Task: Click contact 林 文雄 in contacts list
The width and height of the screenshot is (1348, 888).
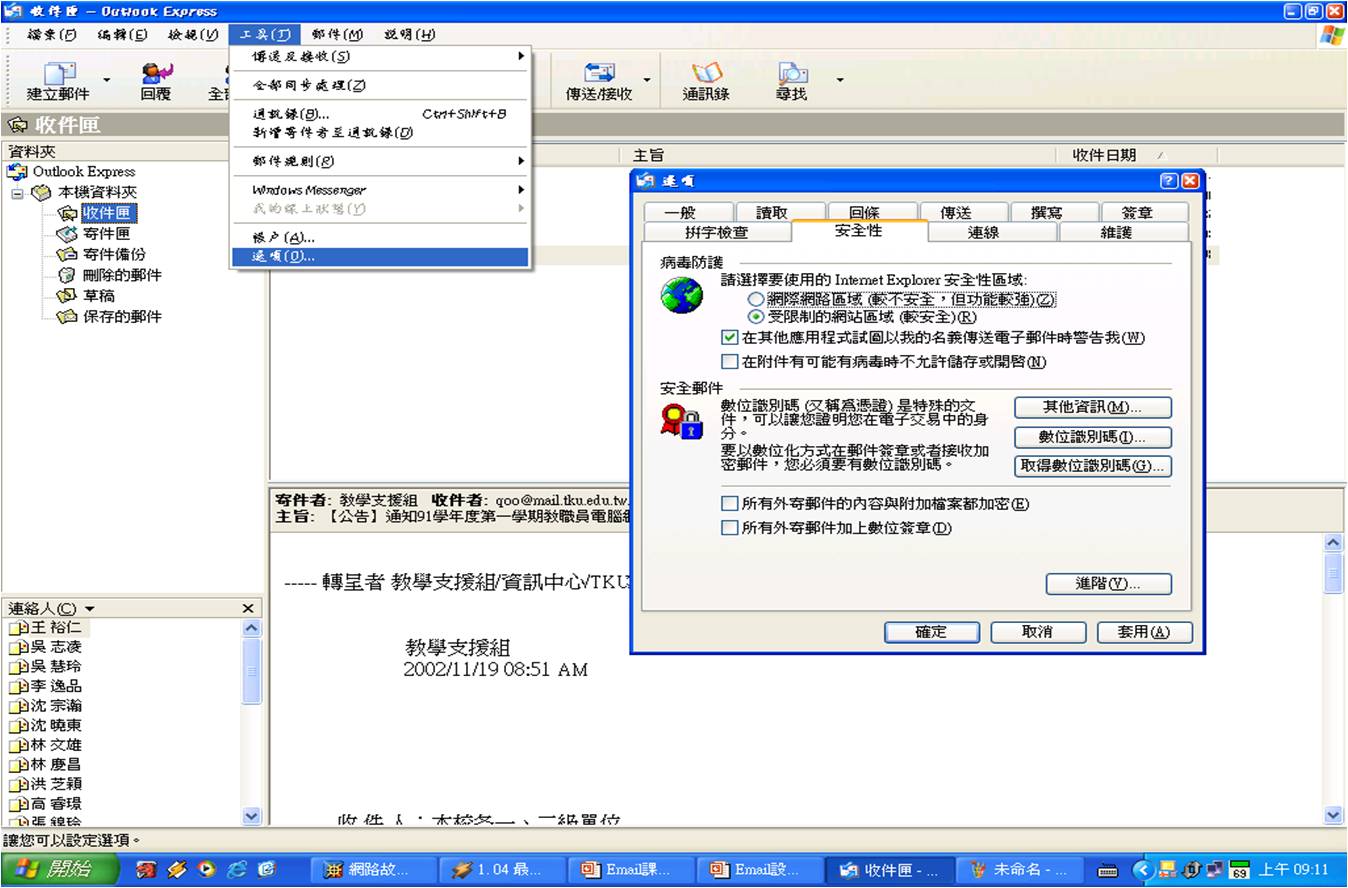Action: click(56, 745)
